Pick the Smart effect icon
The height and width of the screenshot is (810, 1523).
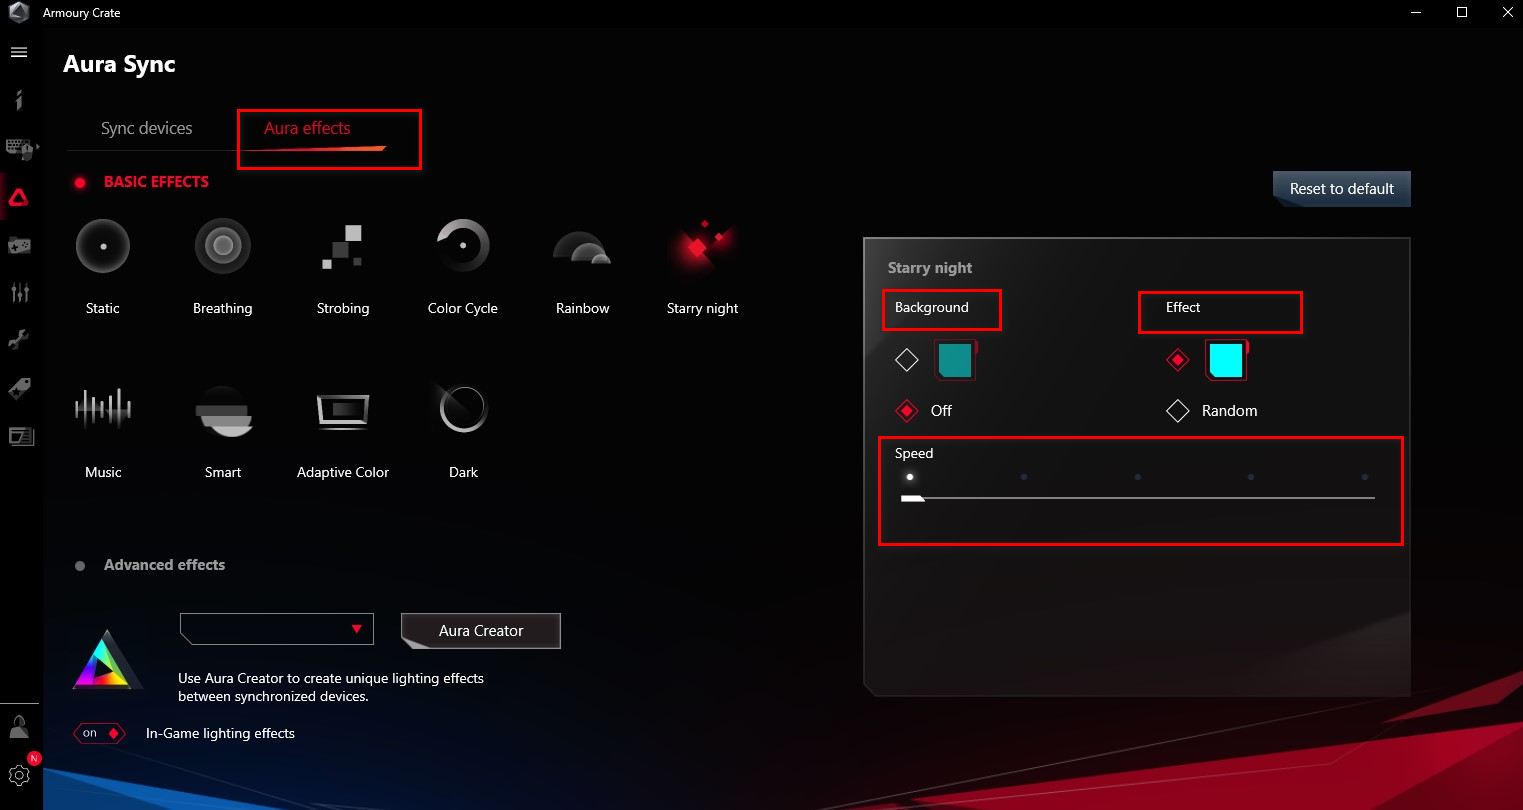point(223,410)
